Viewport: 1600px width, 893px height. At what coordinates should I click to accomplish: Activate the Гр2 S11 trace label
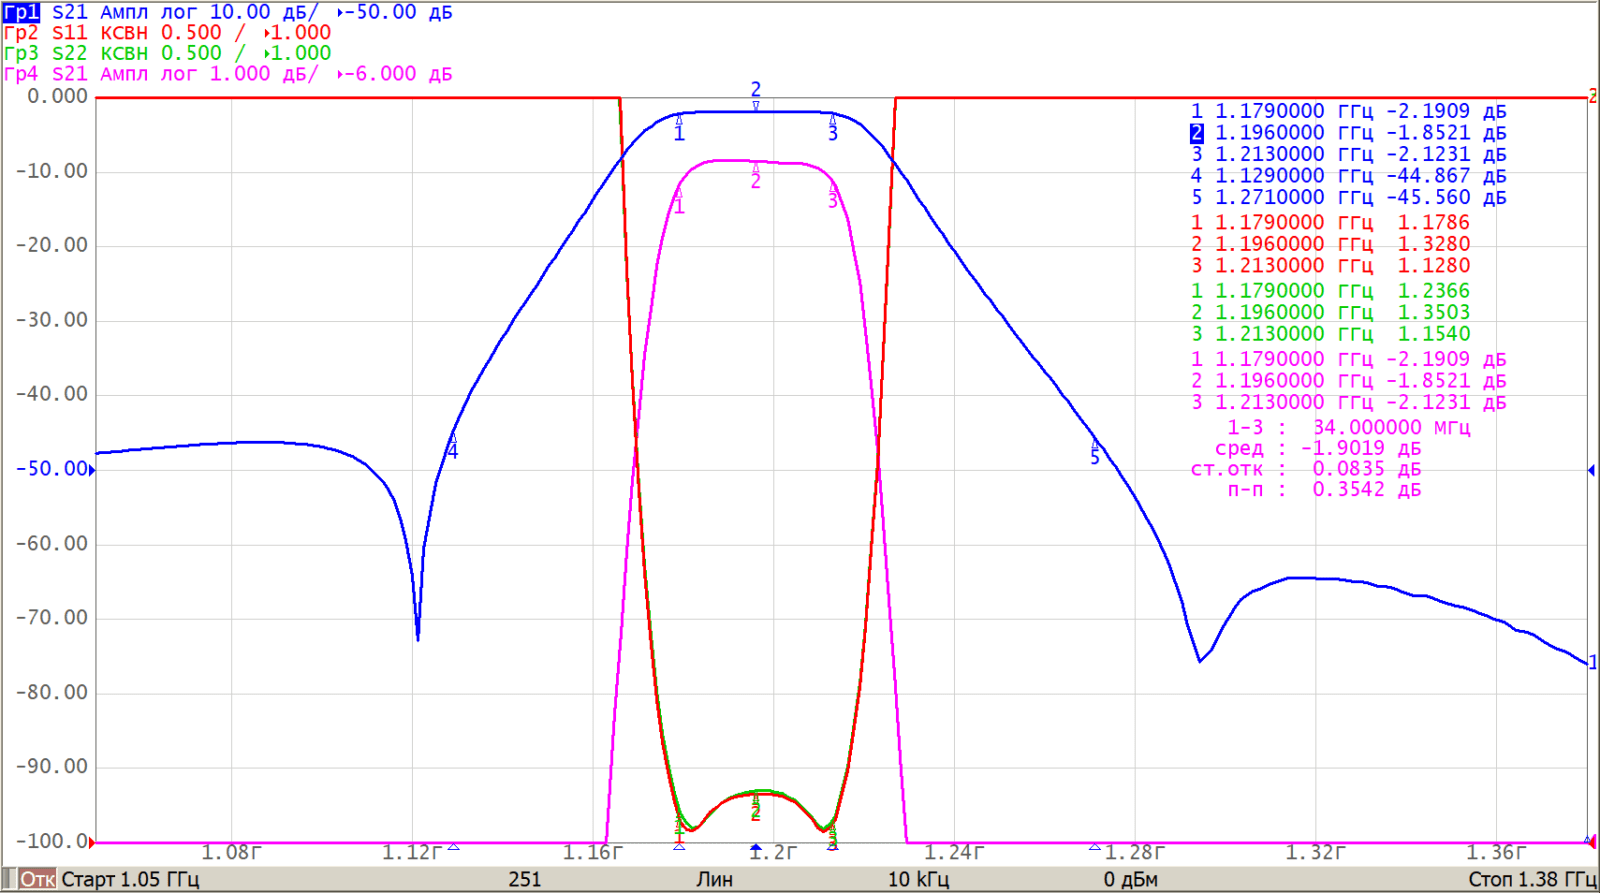pyautogui.click(x=21, y=32)
